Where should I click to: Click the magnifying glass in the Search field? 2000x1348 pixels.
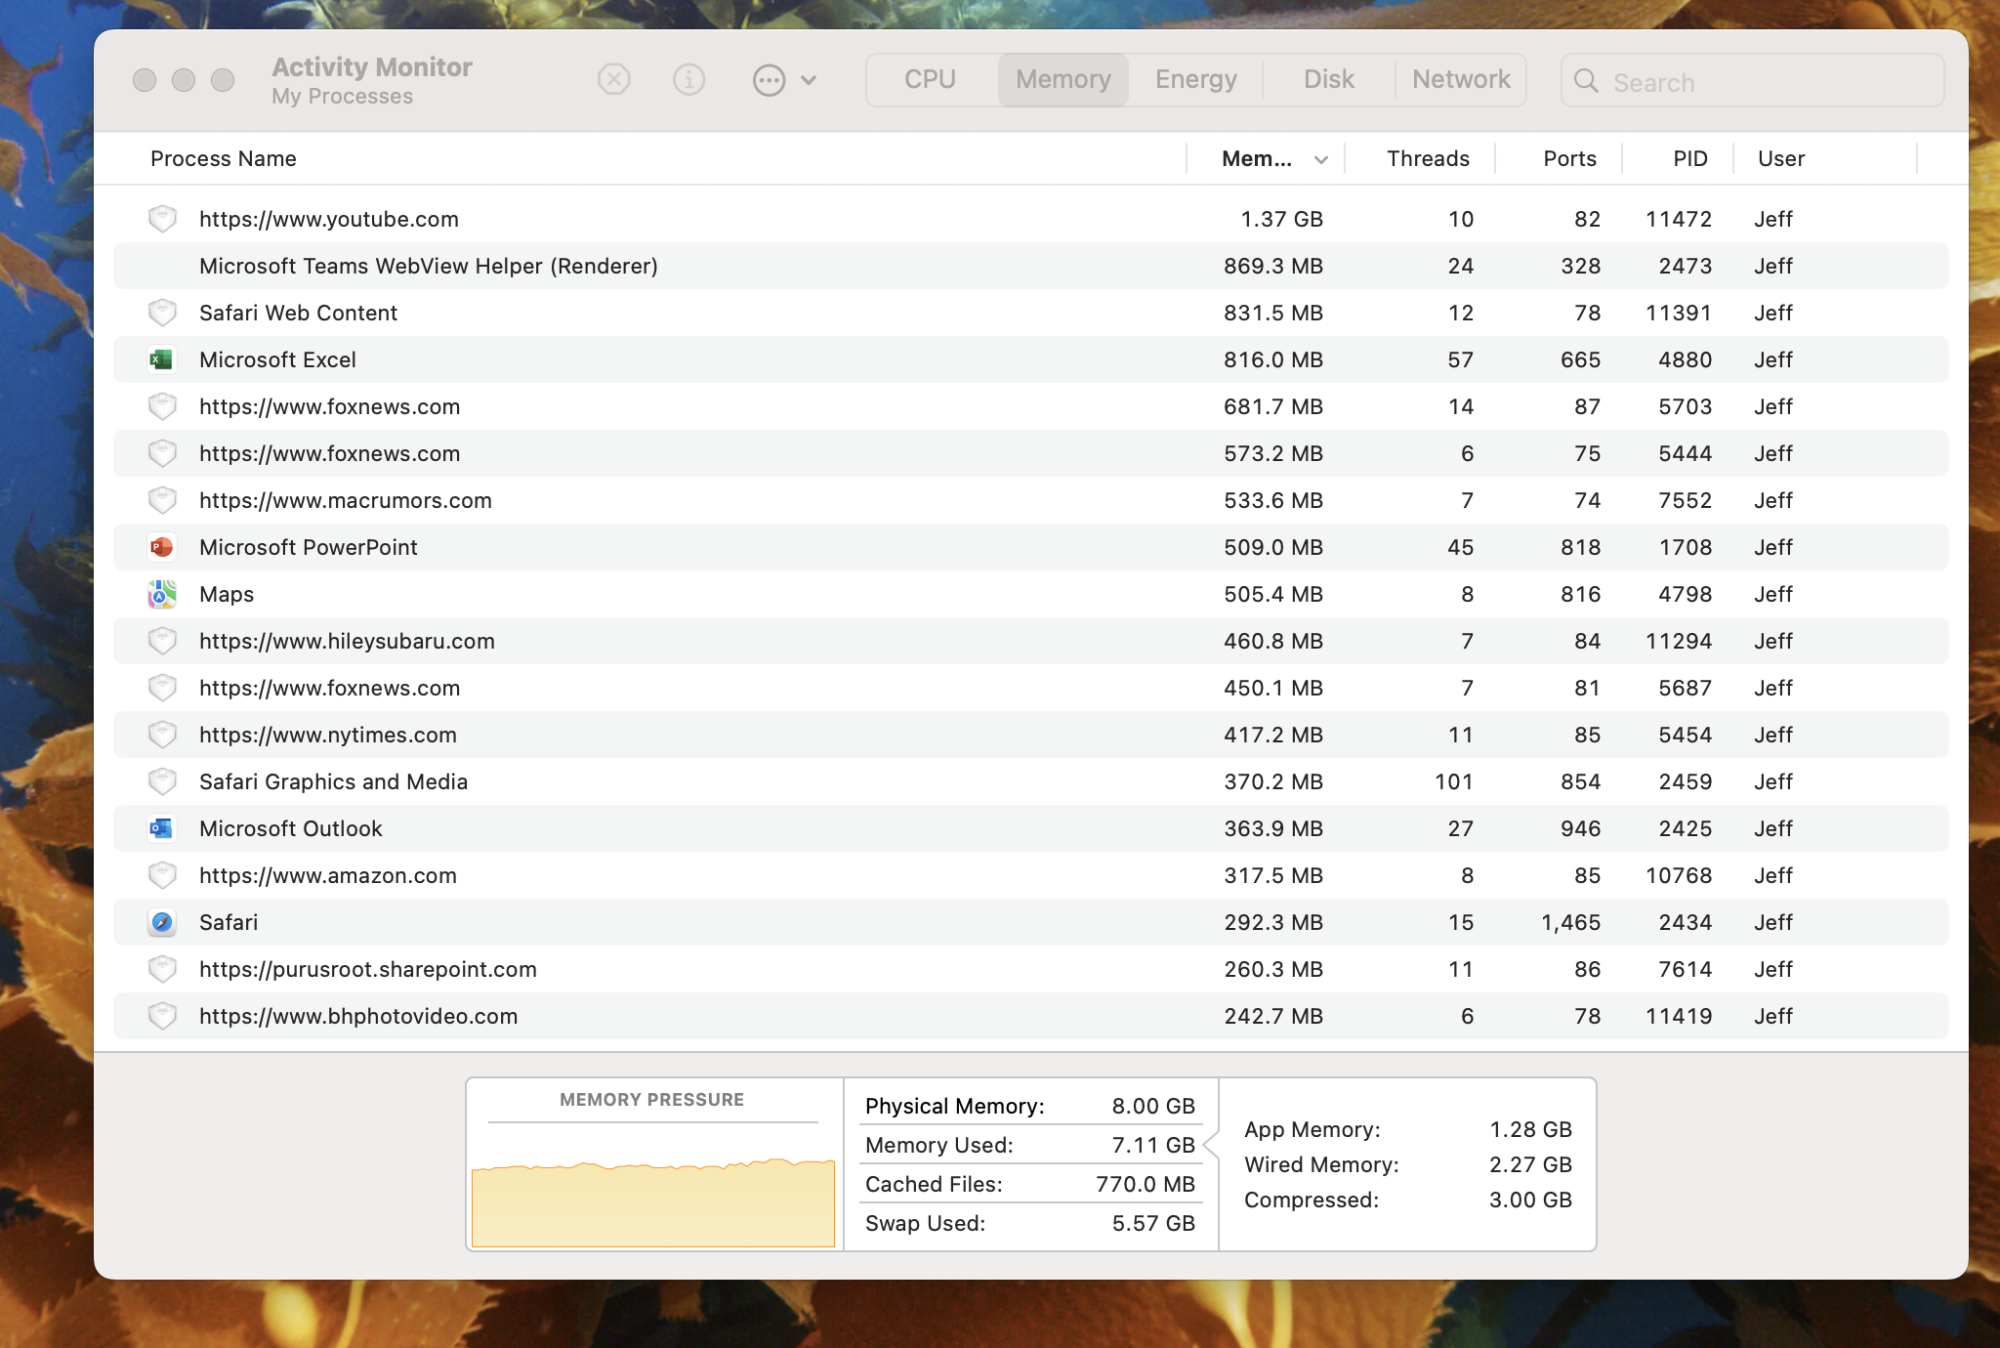click(x=1588, y=81)
